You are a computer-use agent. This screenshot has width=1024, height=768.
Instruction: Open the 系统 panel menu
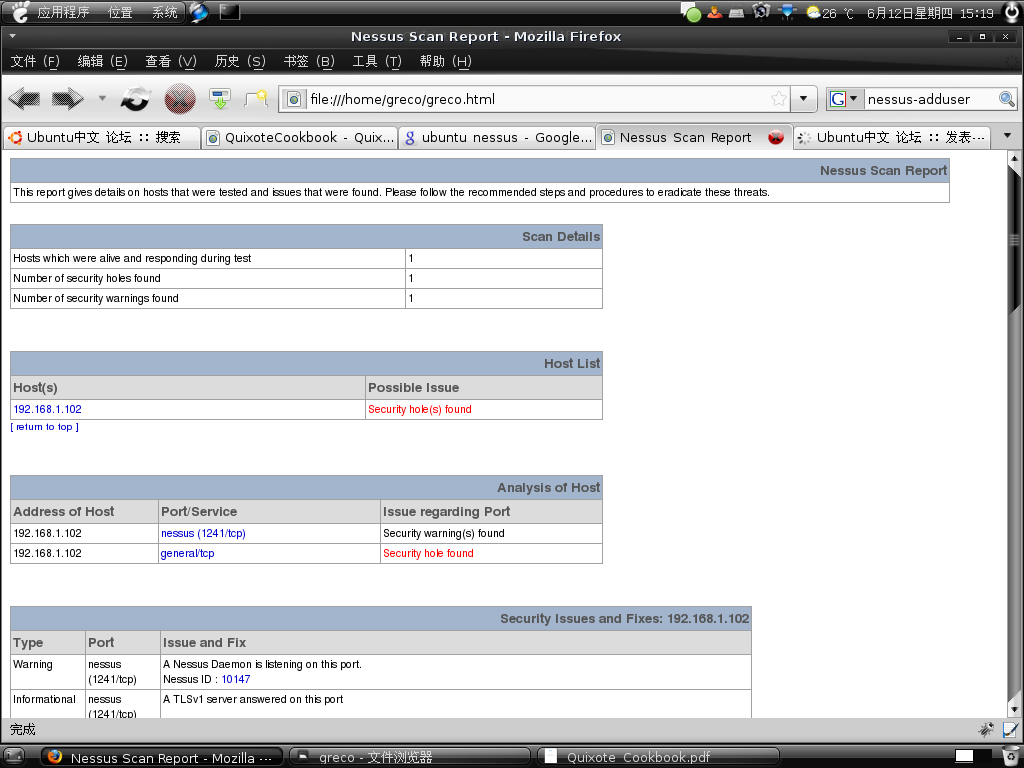[165, 12]
